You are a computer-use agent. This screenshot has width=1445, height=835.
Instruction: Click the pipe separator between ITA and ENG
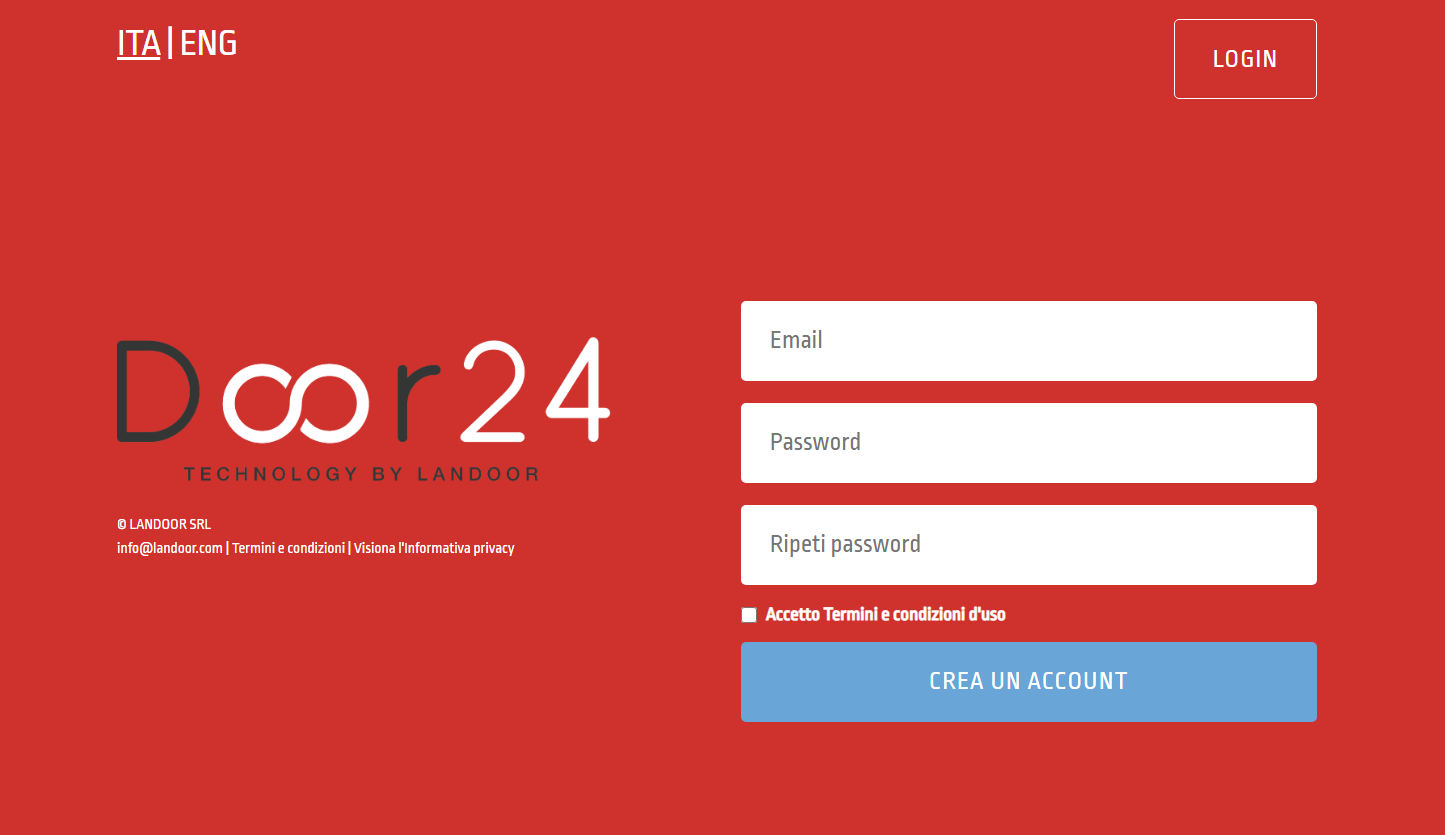click(170, 43)
